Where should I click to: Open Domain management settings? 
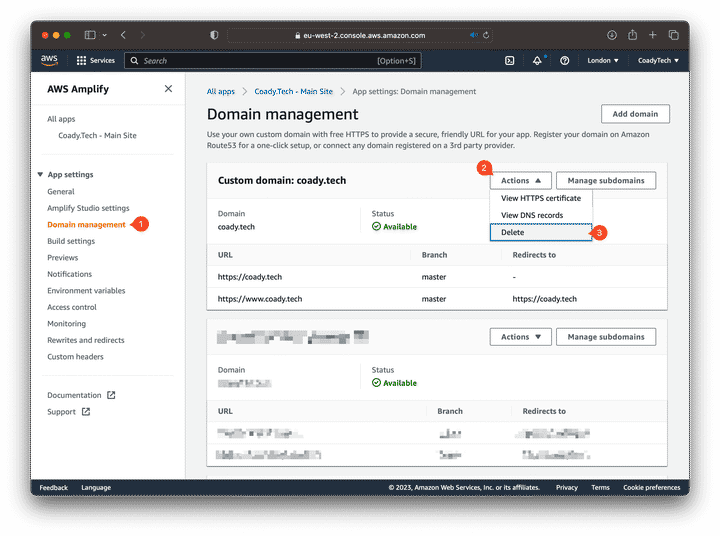(x=86, y=225)
